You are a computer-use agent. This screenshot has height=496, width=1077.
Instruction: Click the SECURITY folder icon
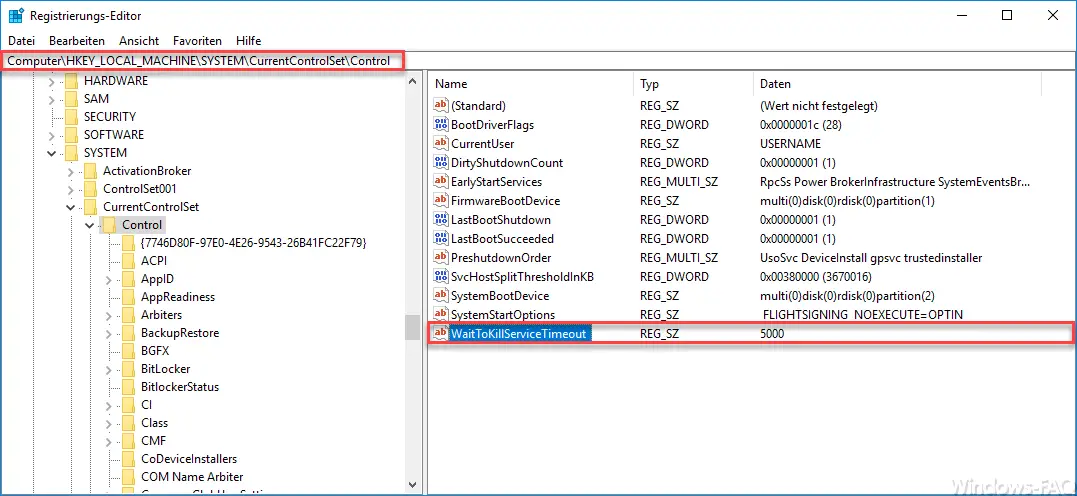(x=71, y=117)
